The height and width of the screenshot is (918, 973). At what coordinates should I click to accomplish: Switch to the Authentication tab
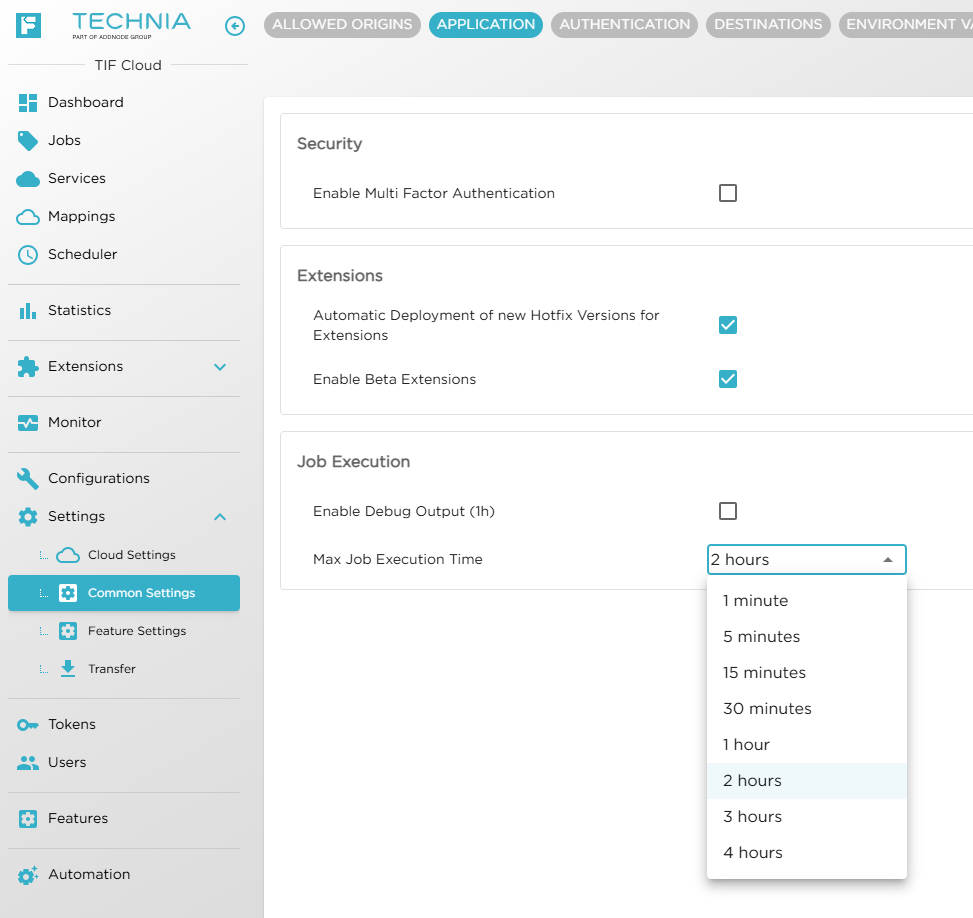click(x=624, y=25)
